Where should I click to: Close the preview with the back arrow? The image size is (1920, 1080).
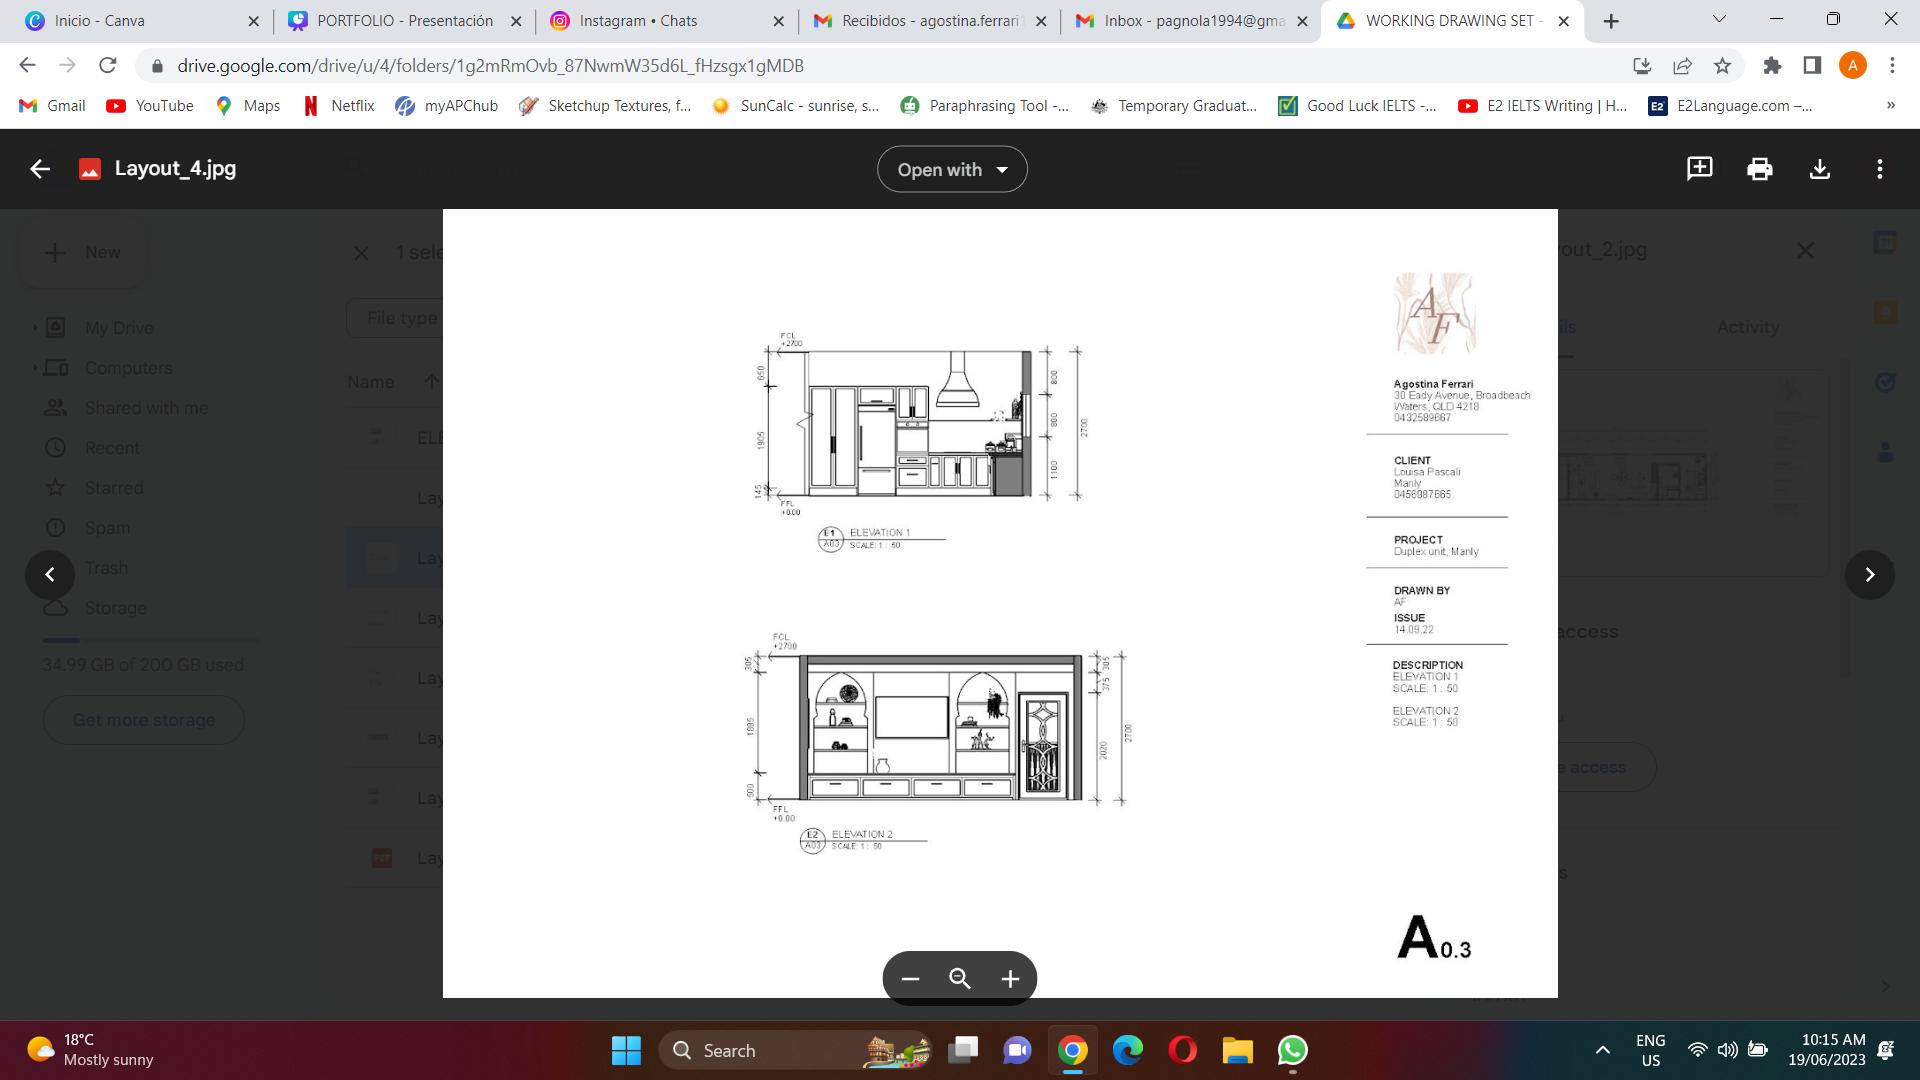tap(40, 169)
